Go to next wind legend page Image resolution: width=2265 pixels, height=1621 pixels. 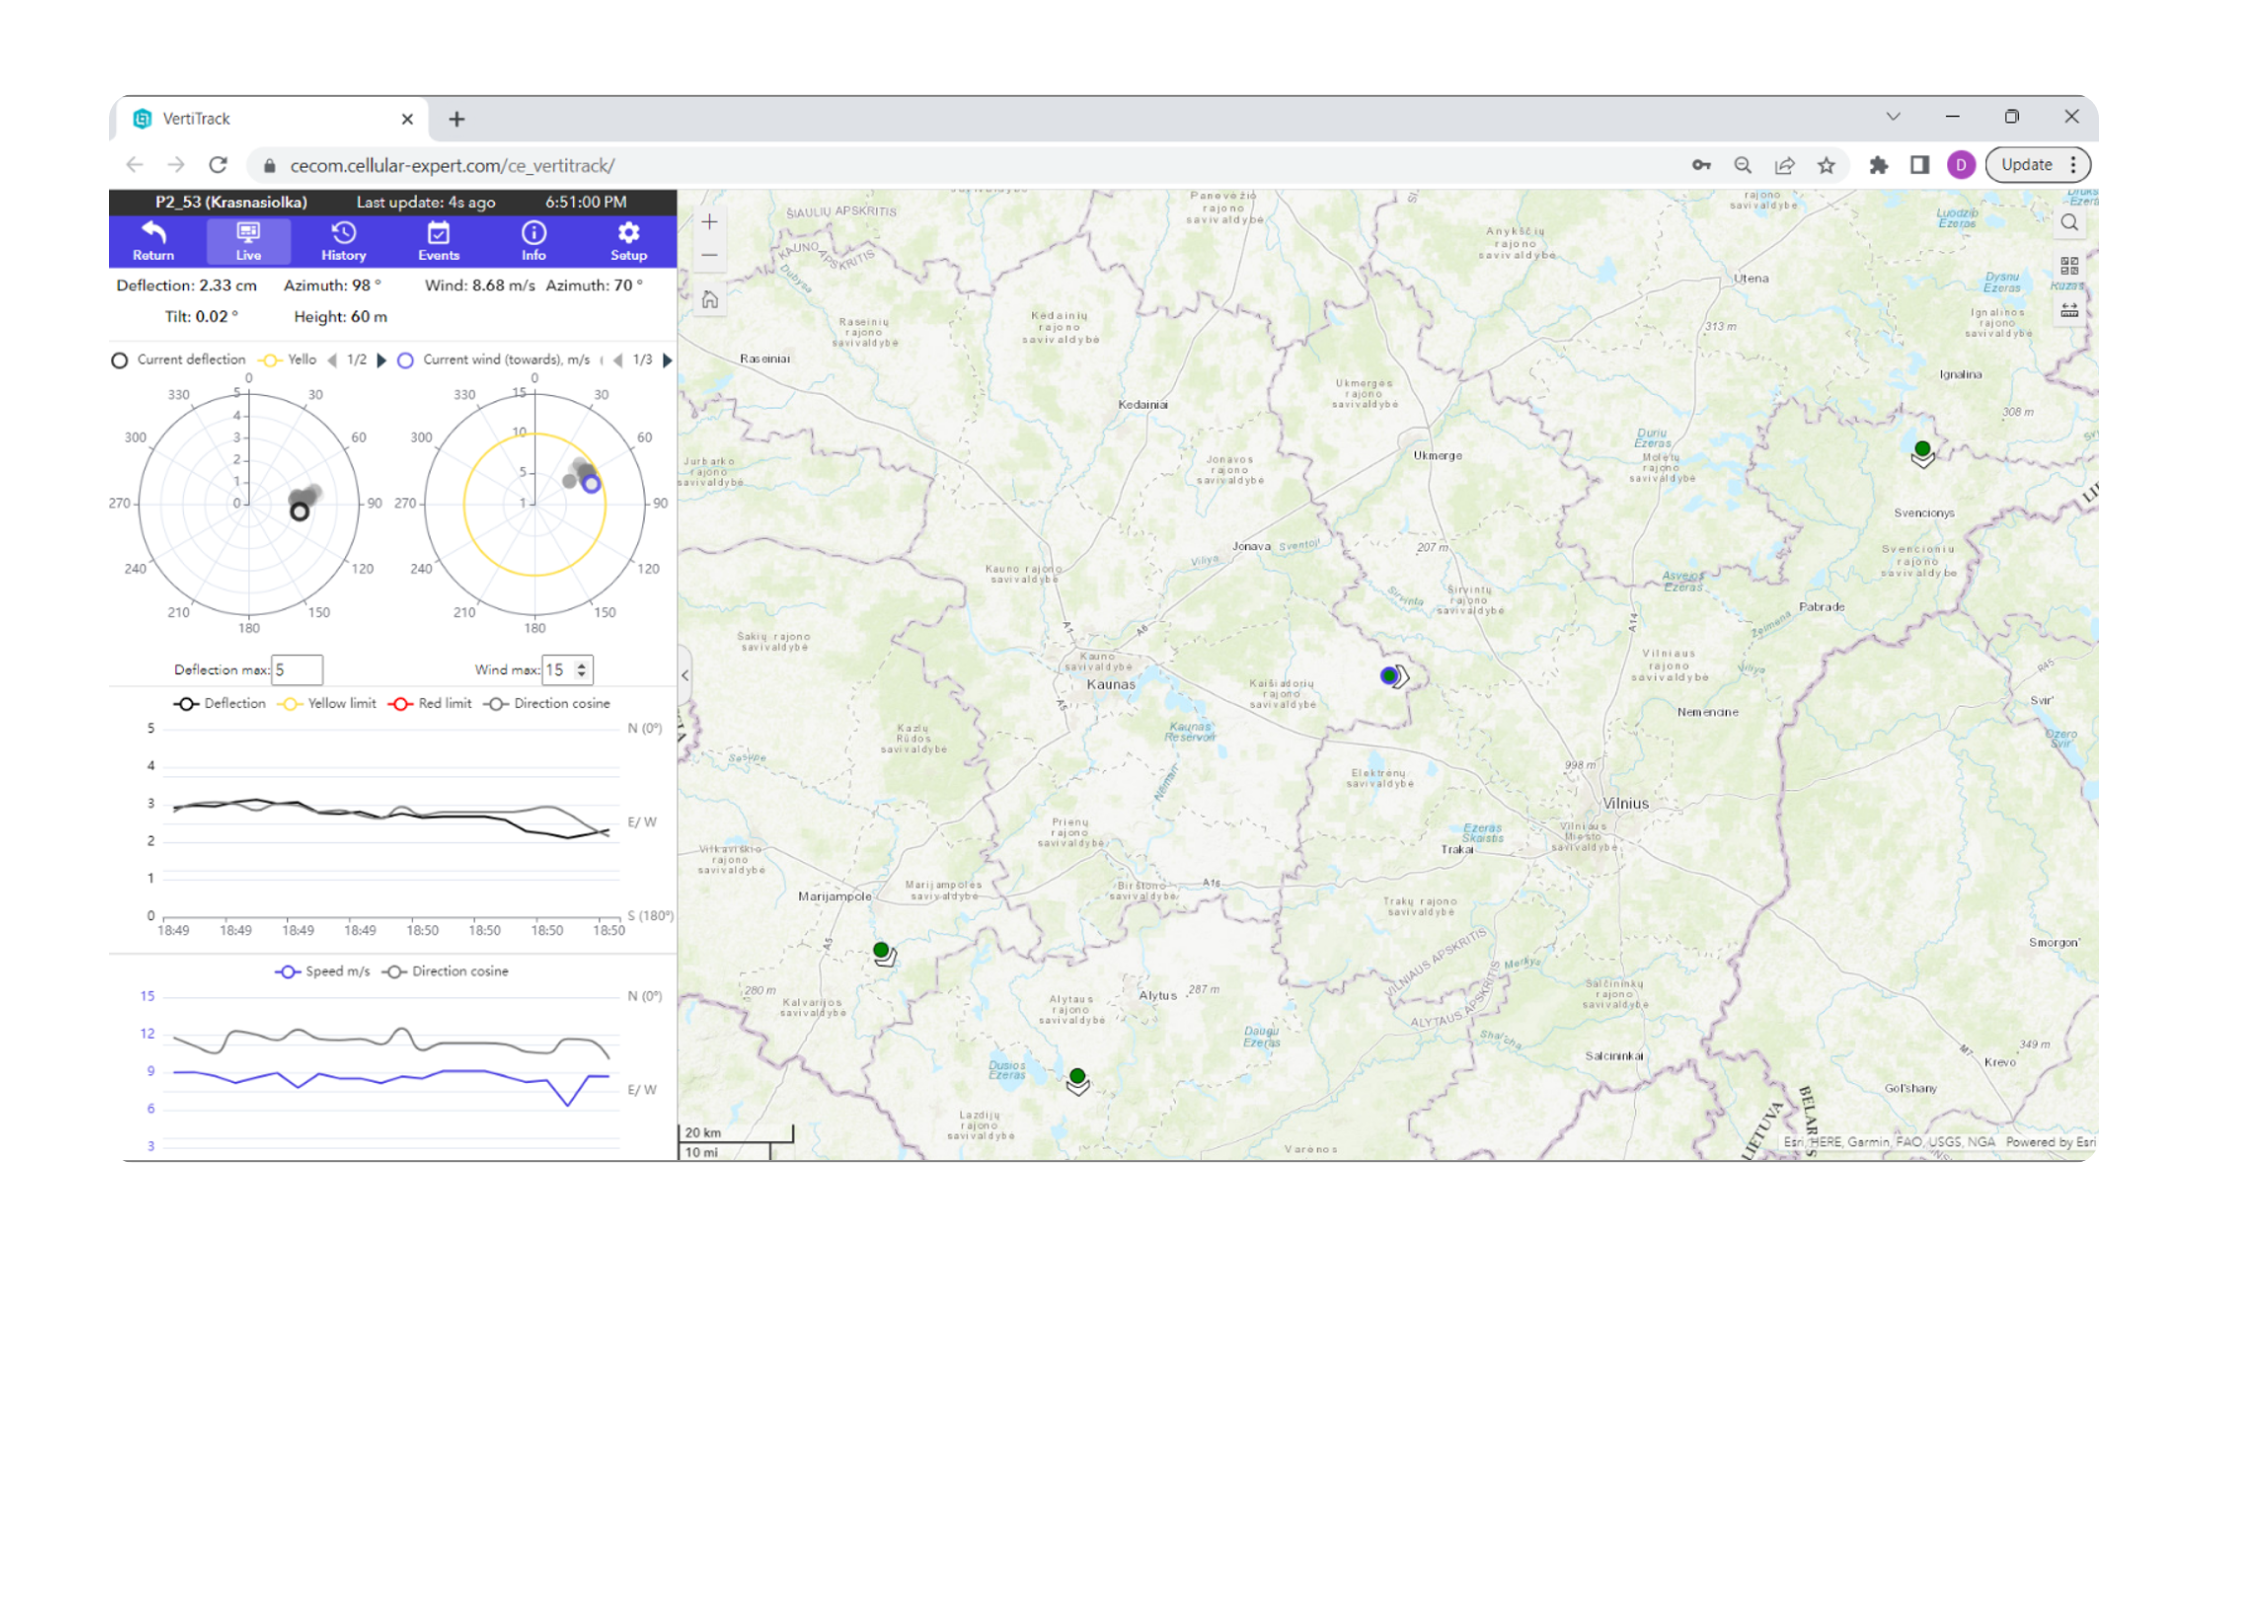point(667,360)
